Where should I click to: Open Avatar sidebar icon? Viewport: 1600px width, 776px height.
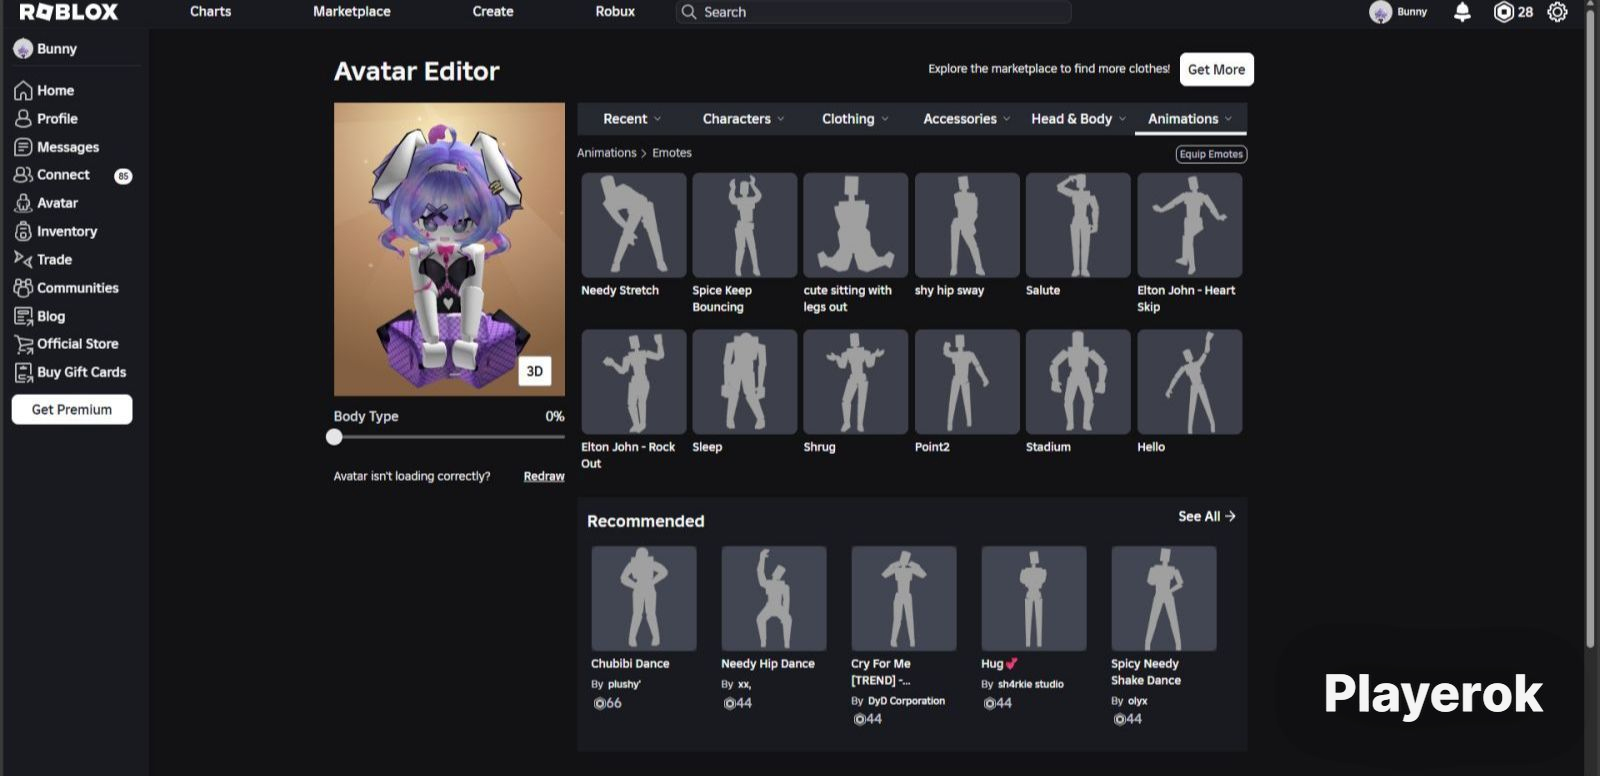click(23, 203)
